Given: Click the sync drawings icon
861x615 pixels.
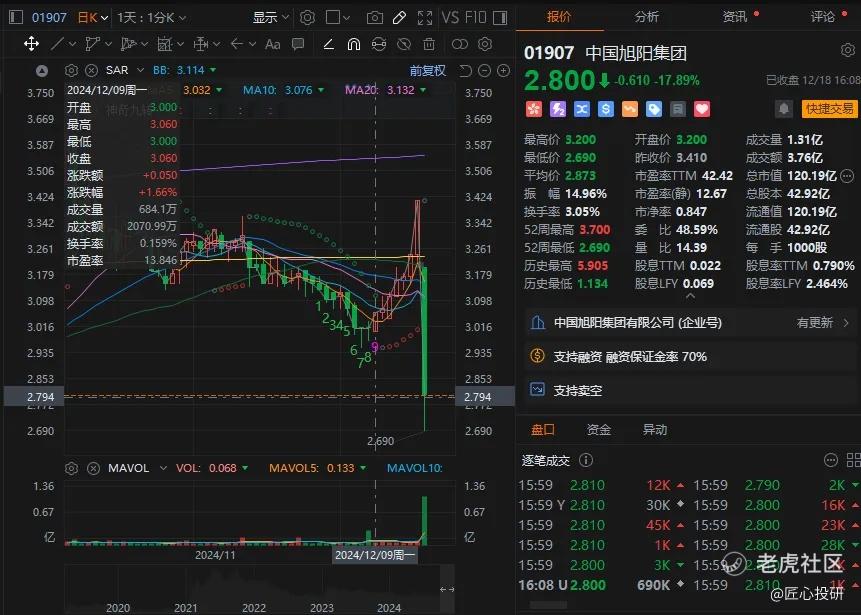Looking at the screenshot, I should pos(379,43).
